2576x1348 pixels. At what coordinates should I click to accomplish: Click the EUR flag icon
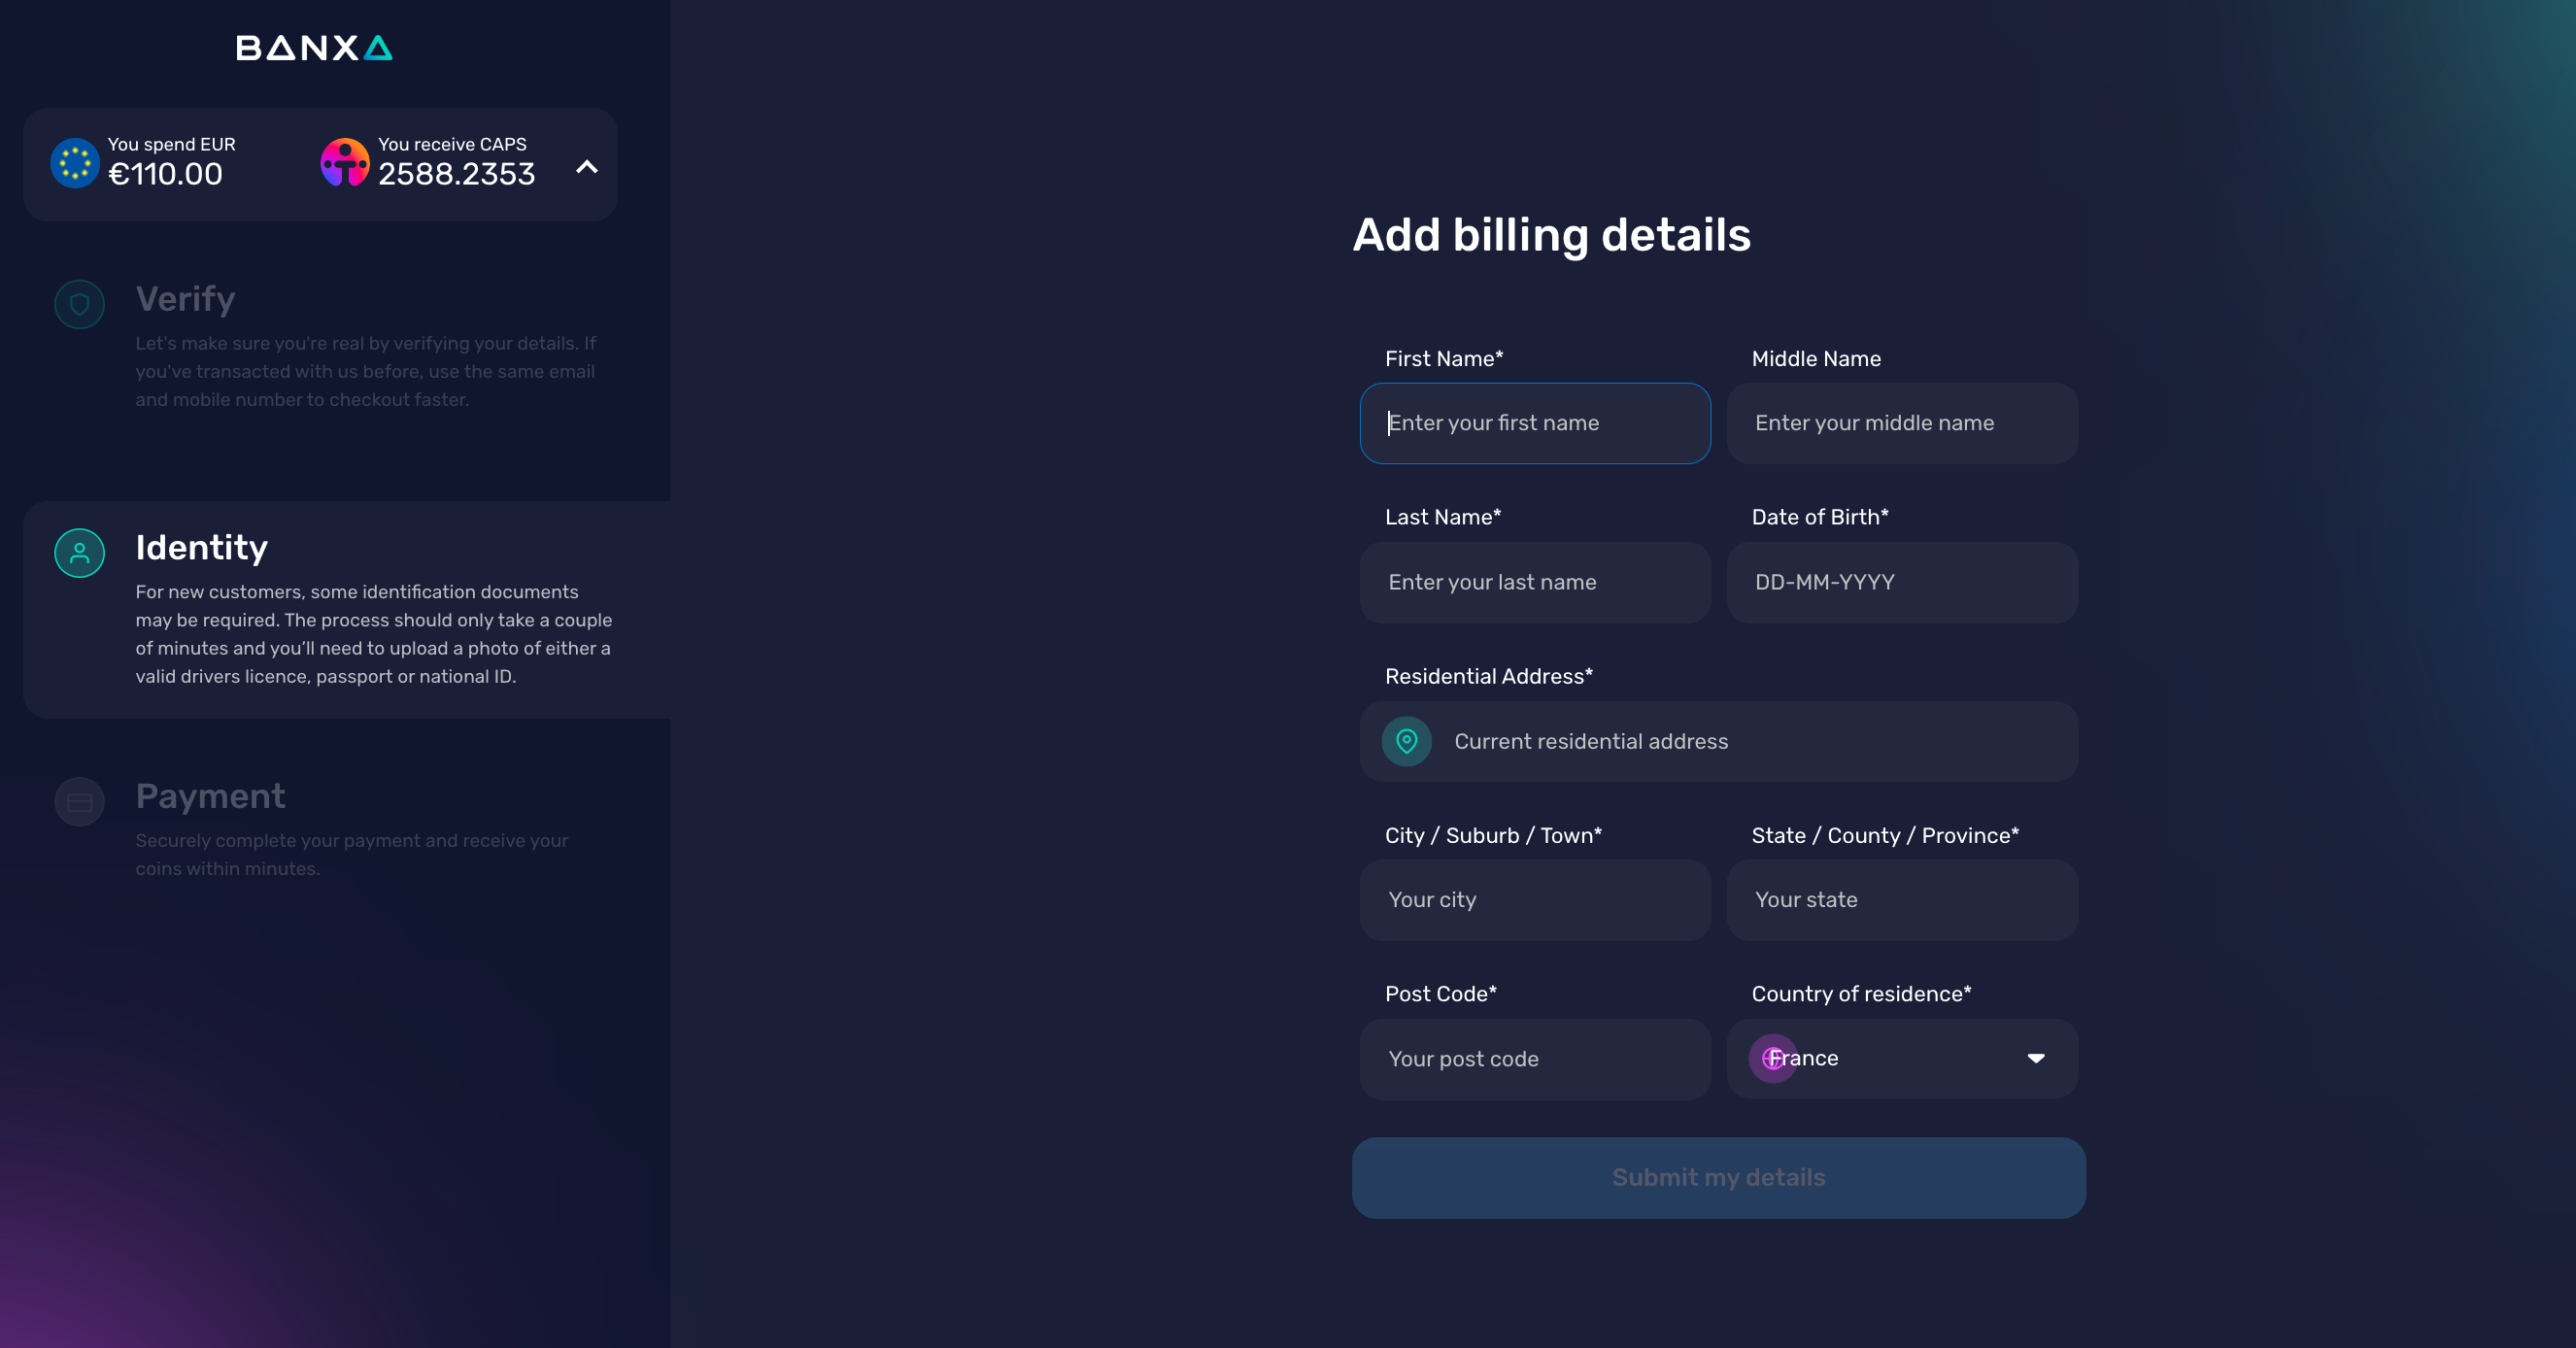pos(75,162)
